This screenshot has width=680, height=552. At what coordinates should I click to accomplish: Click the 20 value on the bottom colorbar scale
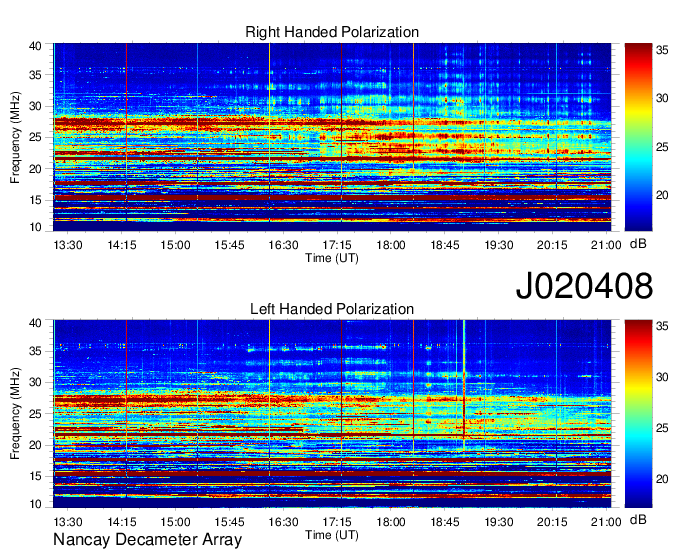point(662,479)
